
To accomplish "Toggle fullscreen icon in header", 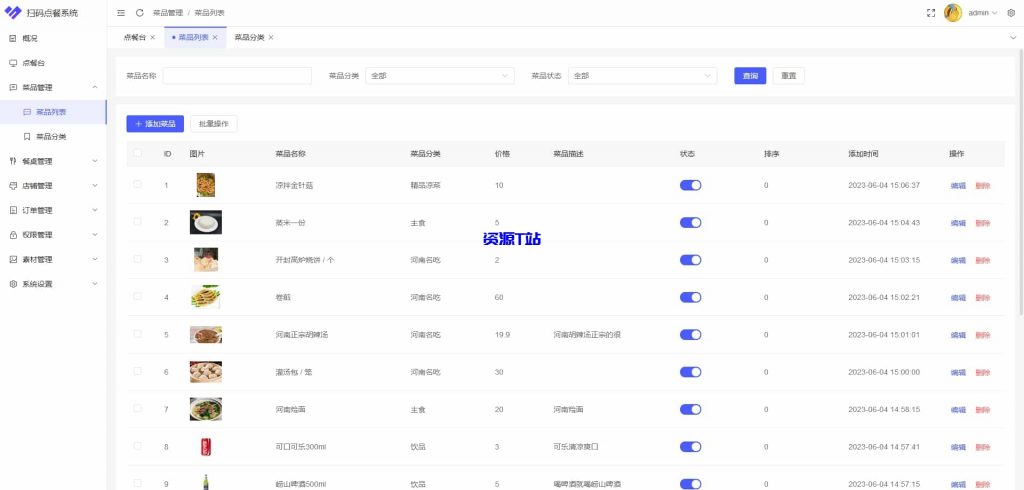I will pyautogui.click(x=931, y=12).
